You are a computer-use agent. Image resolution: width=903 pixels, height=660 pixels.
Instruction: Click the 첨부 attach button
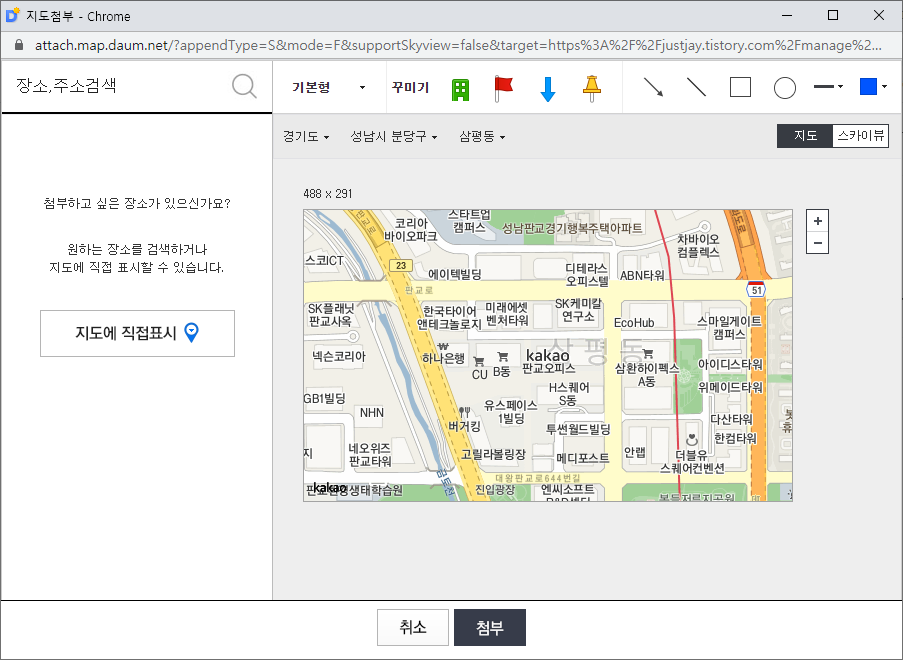490,627
